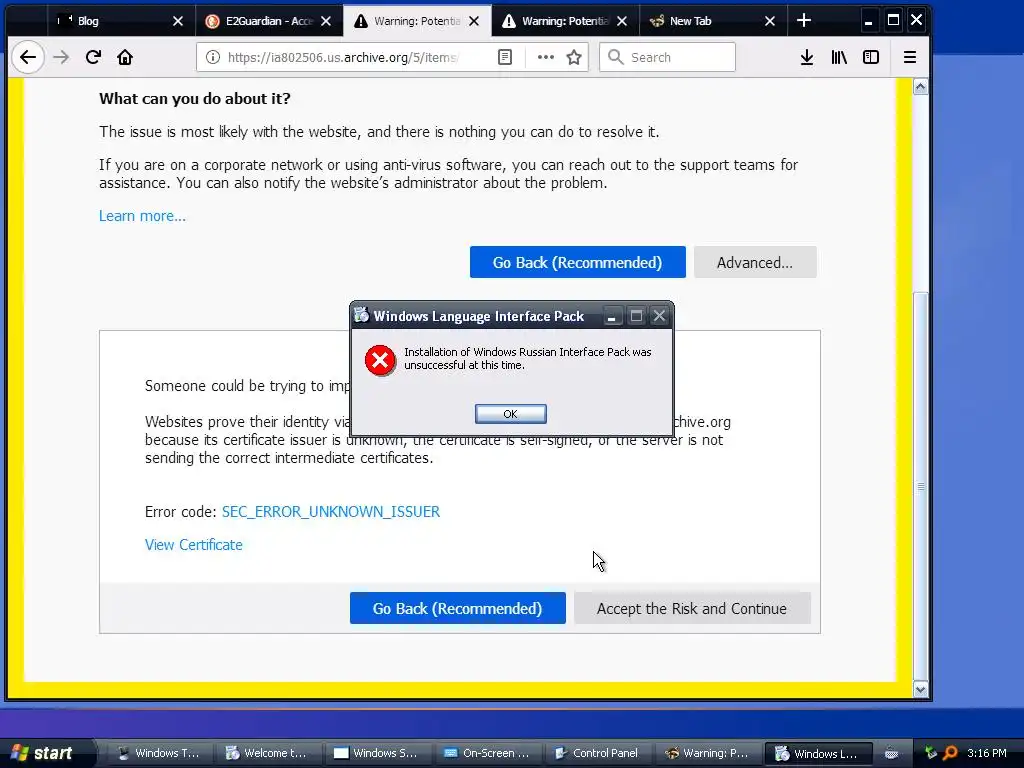Switch to Windows T... taskbar item
The width and height of the screenshot is (1024, 768).
(157, 753)
